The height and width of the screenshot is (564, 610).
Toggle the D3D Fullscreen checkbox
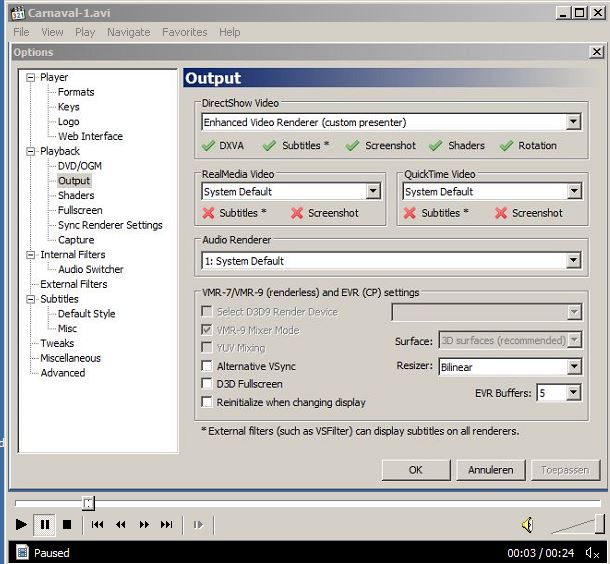[x=208, y=384]
